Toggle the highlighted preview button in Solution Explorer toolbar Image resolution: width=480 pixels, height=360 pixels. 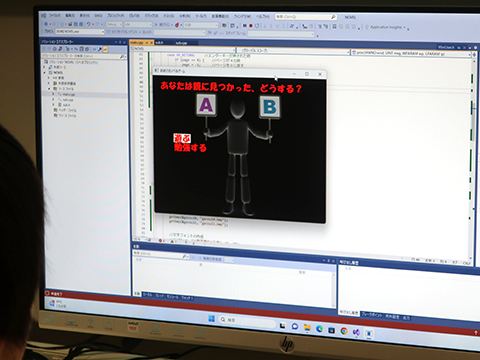tap(105, 49)
